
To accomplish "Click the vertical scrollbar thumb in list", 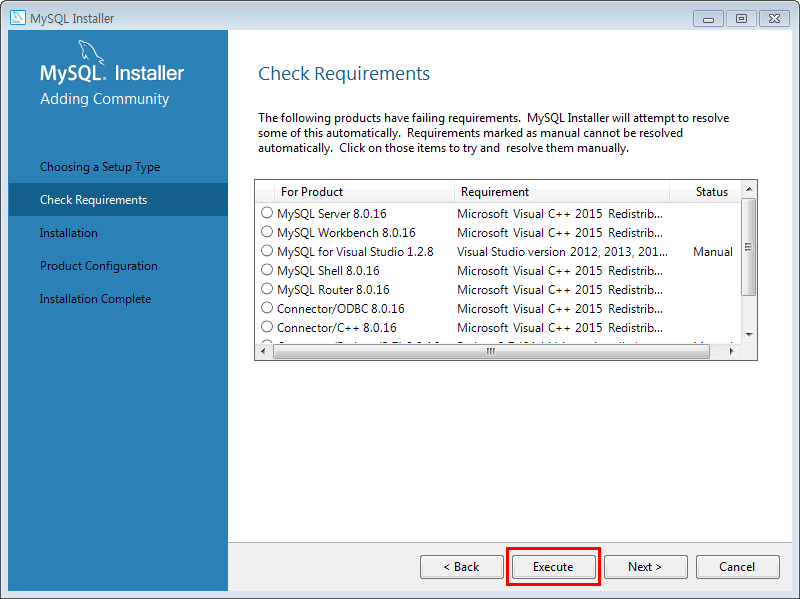I will click(x=748, y=247).
